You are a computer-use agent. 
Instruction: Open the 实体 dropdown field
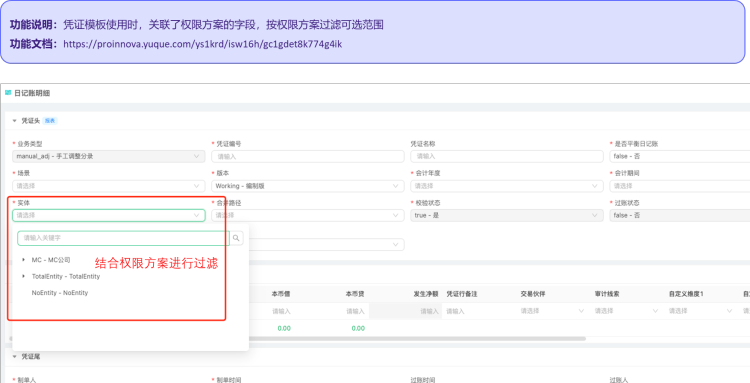pos(109,216)
